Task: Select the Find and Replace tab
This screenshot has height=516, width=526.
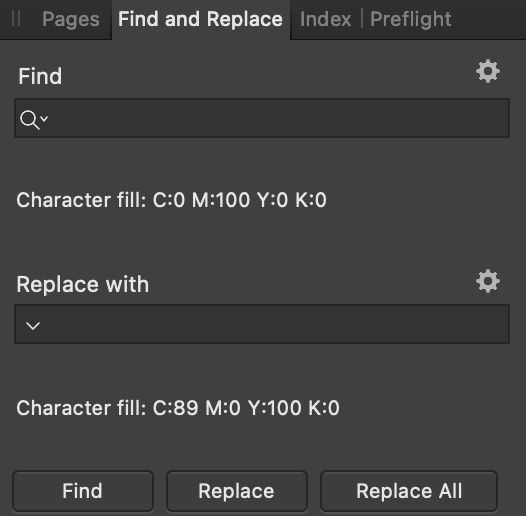Action: 200,19
